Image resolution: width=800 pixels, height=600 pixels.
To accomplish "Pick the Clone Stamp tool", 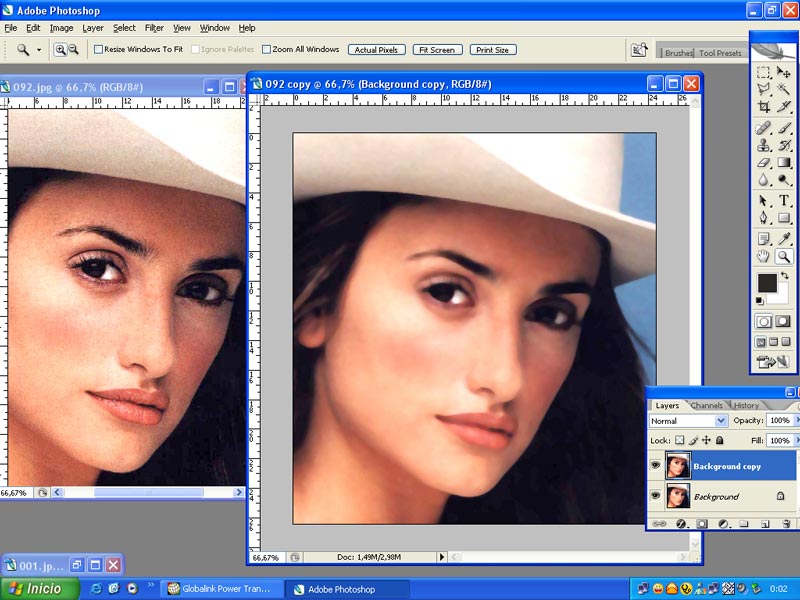I will [x=764, y=145].
